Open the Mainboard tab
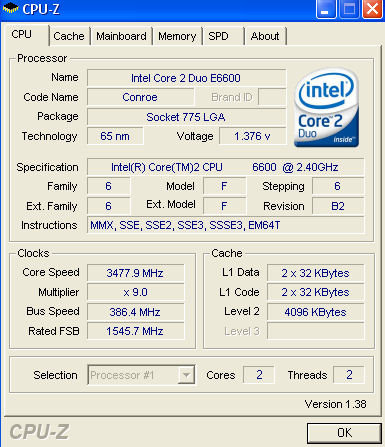385x447 pixels. [x=121, y=36]
